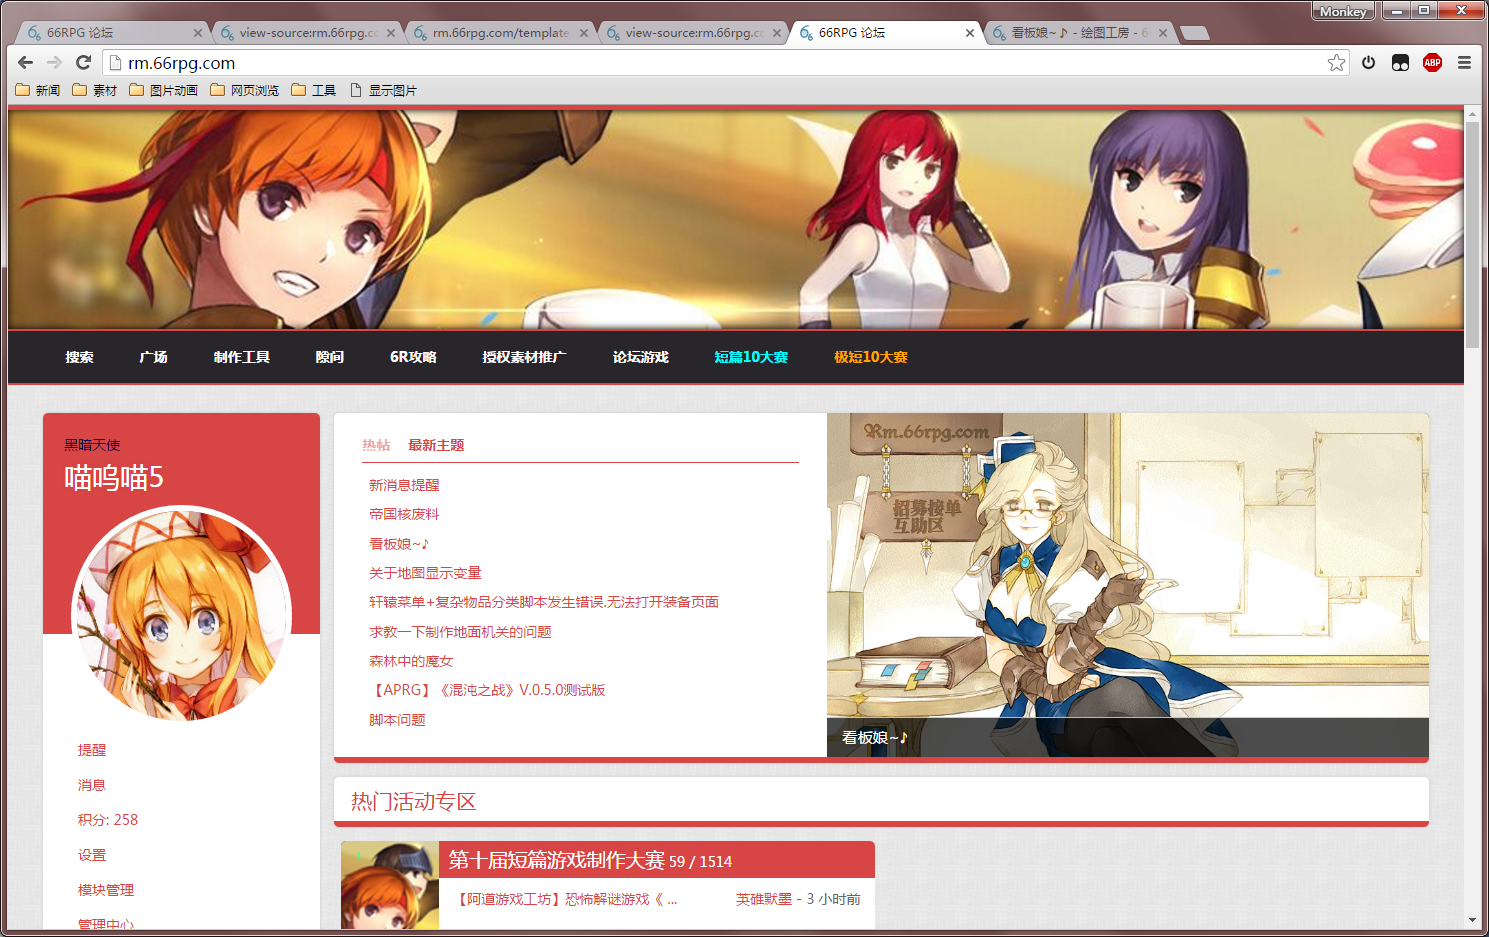Screen dimensions: 1489x937
Task: Switch to first 66RPG 论坛 tab
Action: (113, 33)
